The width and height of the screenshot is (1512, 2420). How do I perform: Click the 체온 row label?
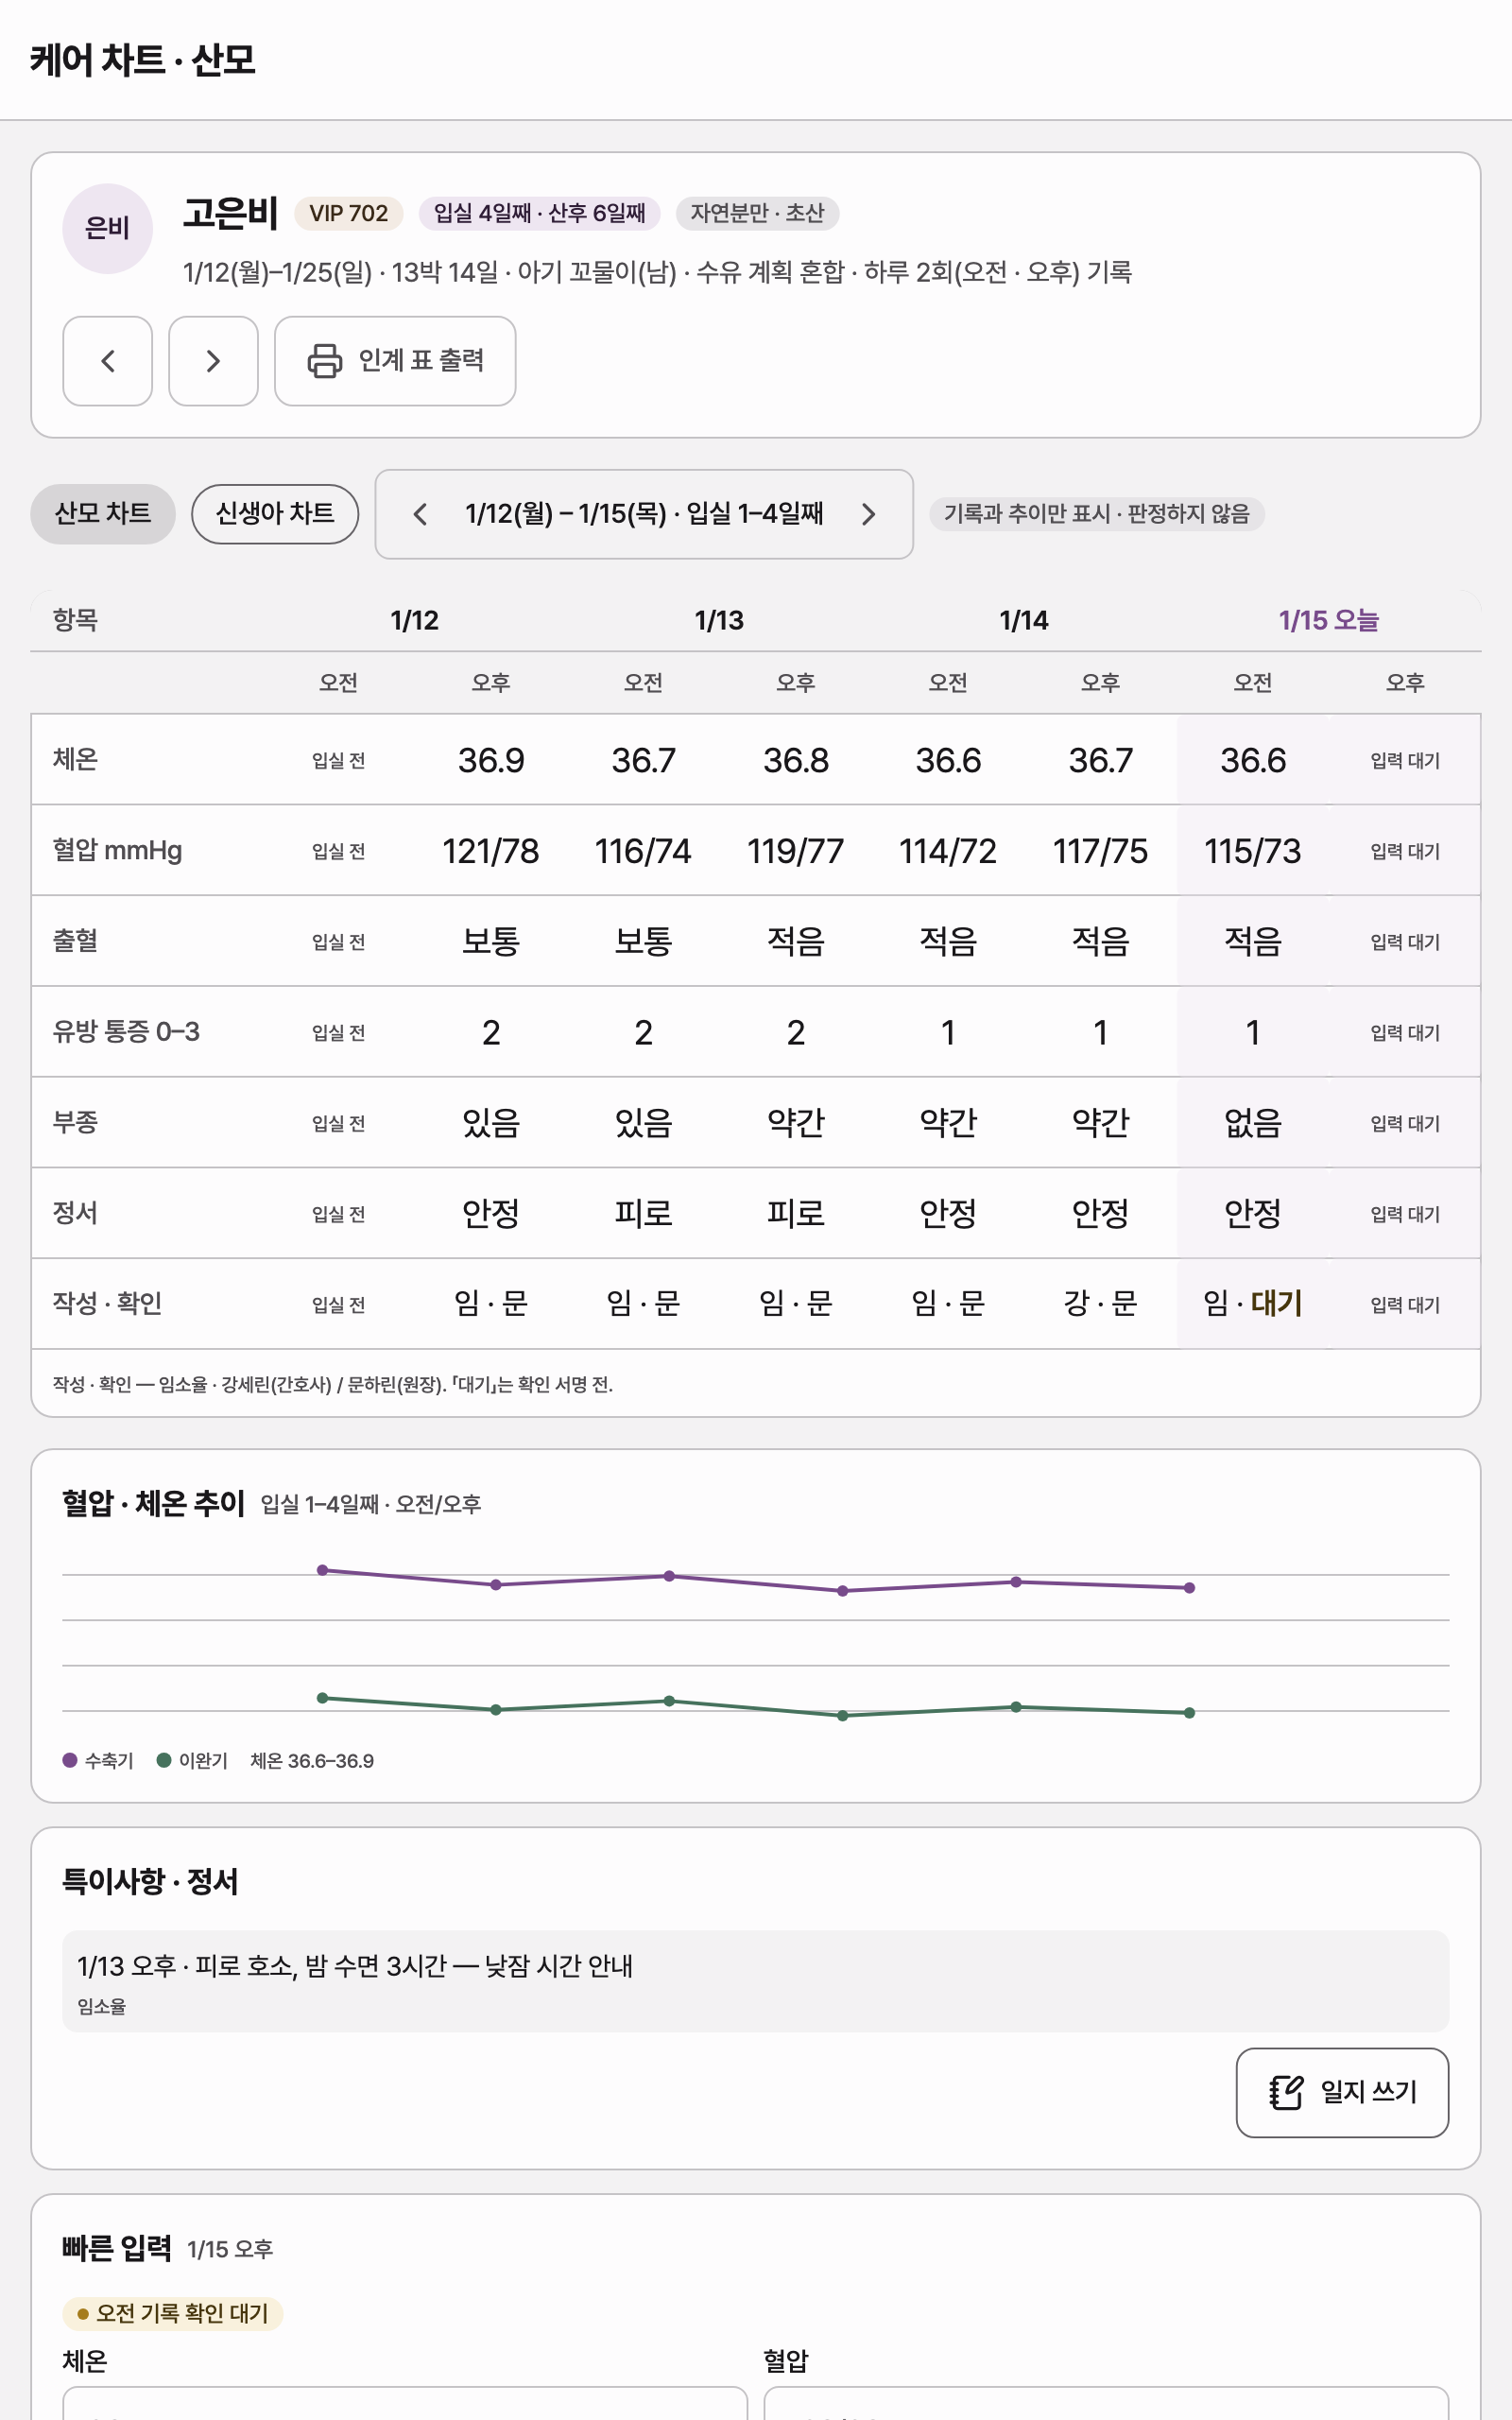pos(75,759)
